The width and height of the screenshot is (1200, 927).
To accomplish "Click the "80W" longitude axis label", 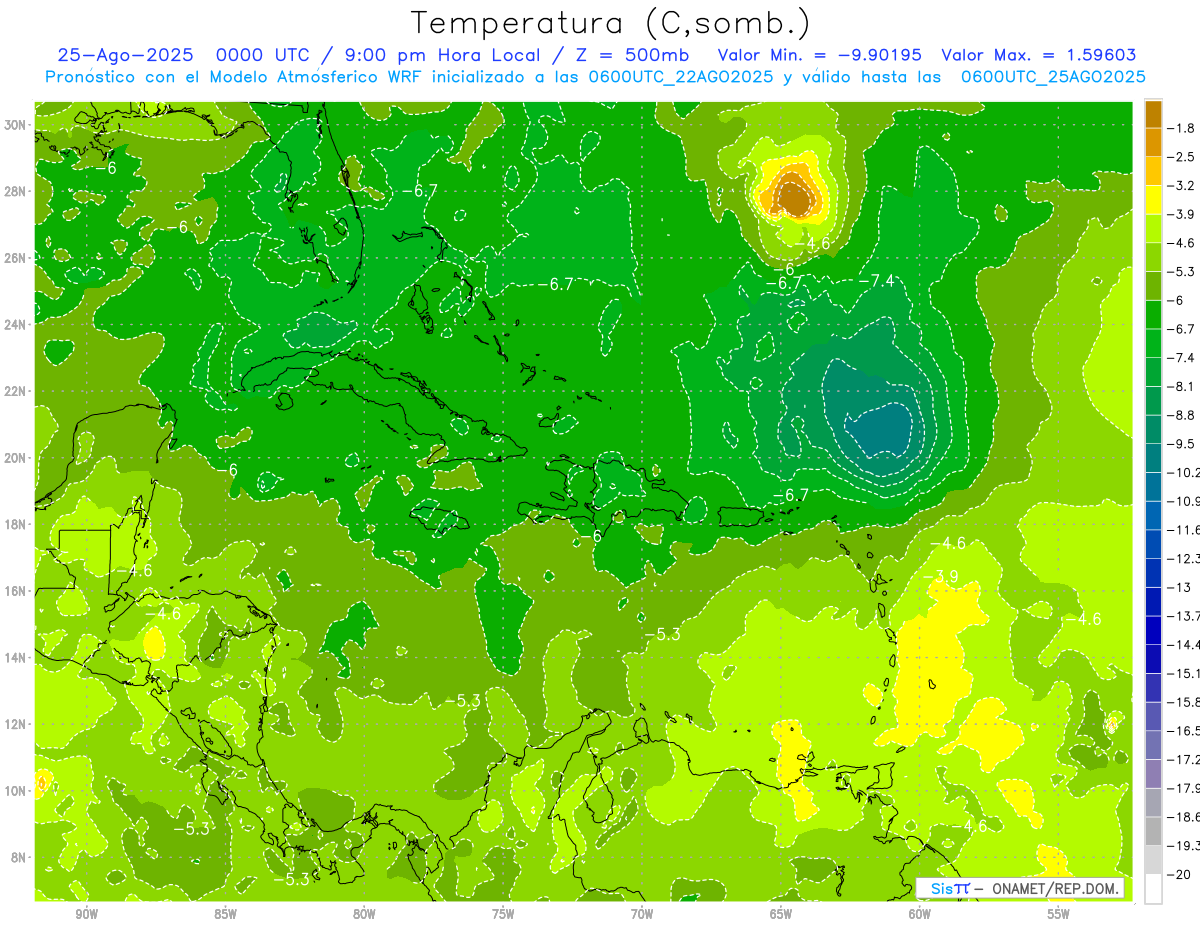I will (x=364, y=914).
